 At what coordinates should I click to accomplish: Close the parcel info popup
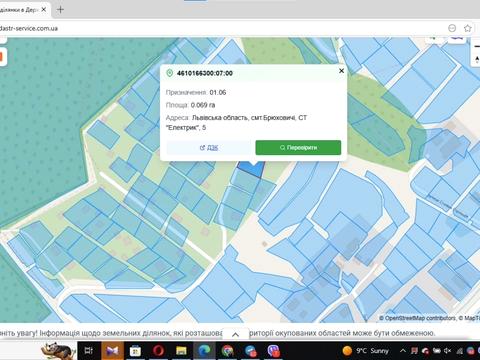341,71
